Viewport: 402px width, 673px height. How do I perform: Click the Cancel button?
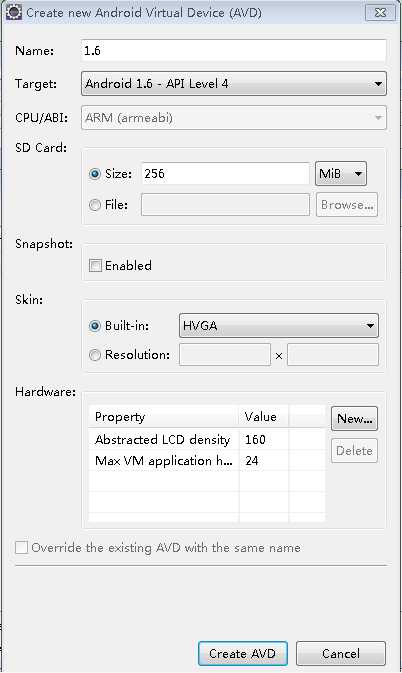pos(341,654)
